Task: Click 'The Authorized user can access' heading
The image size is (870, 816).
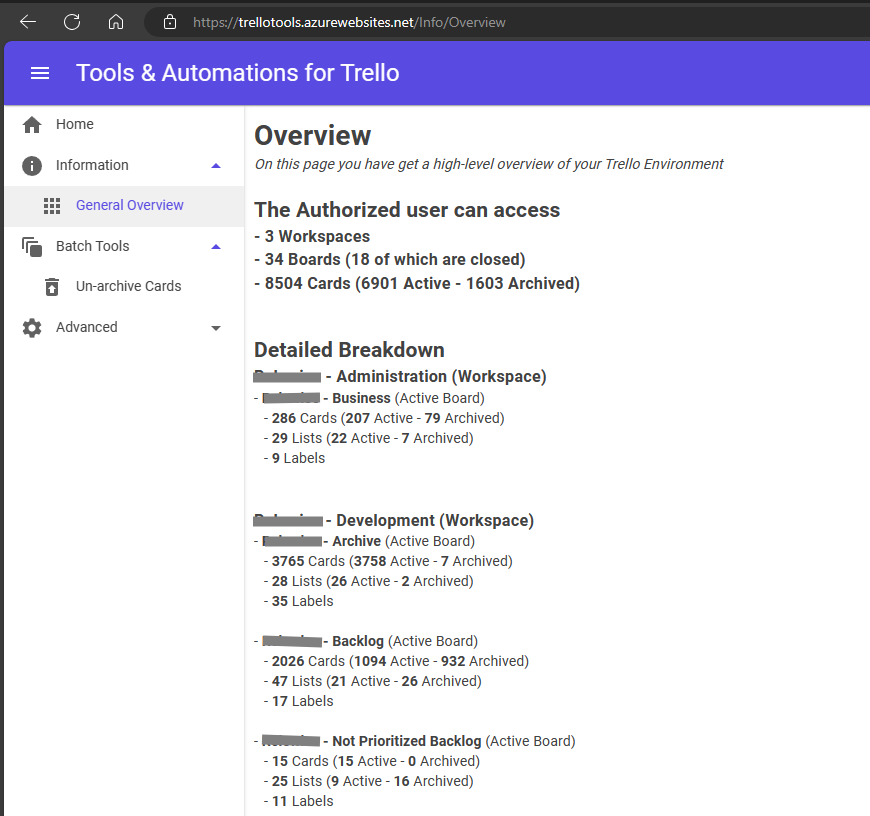Action: (407, 210)
